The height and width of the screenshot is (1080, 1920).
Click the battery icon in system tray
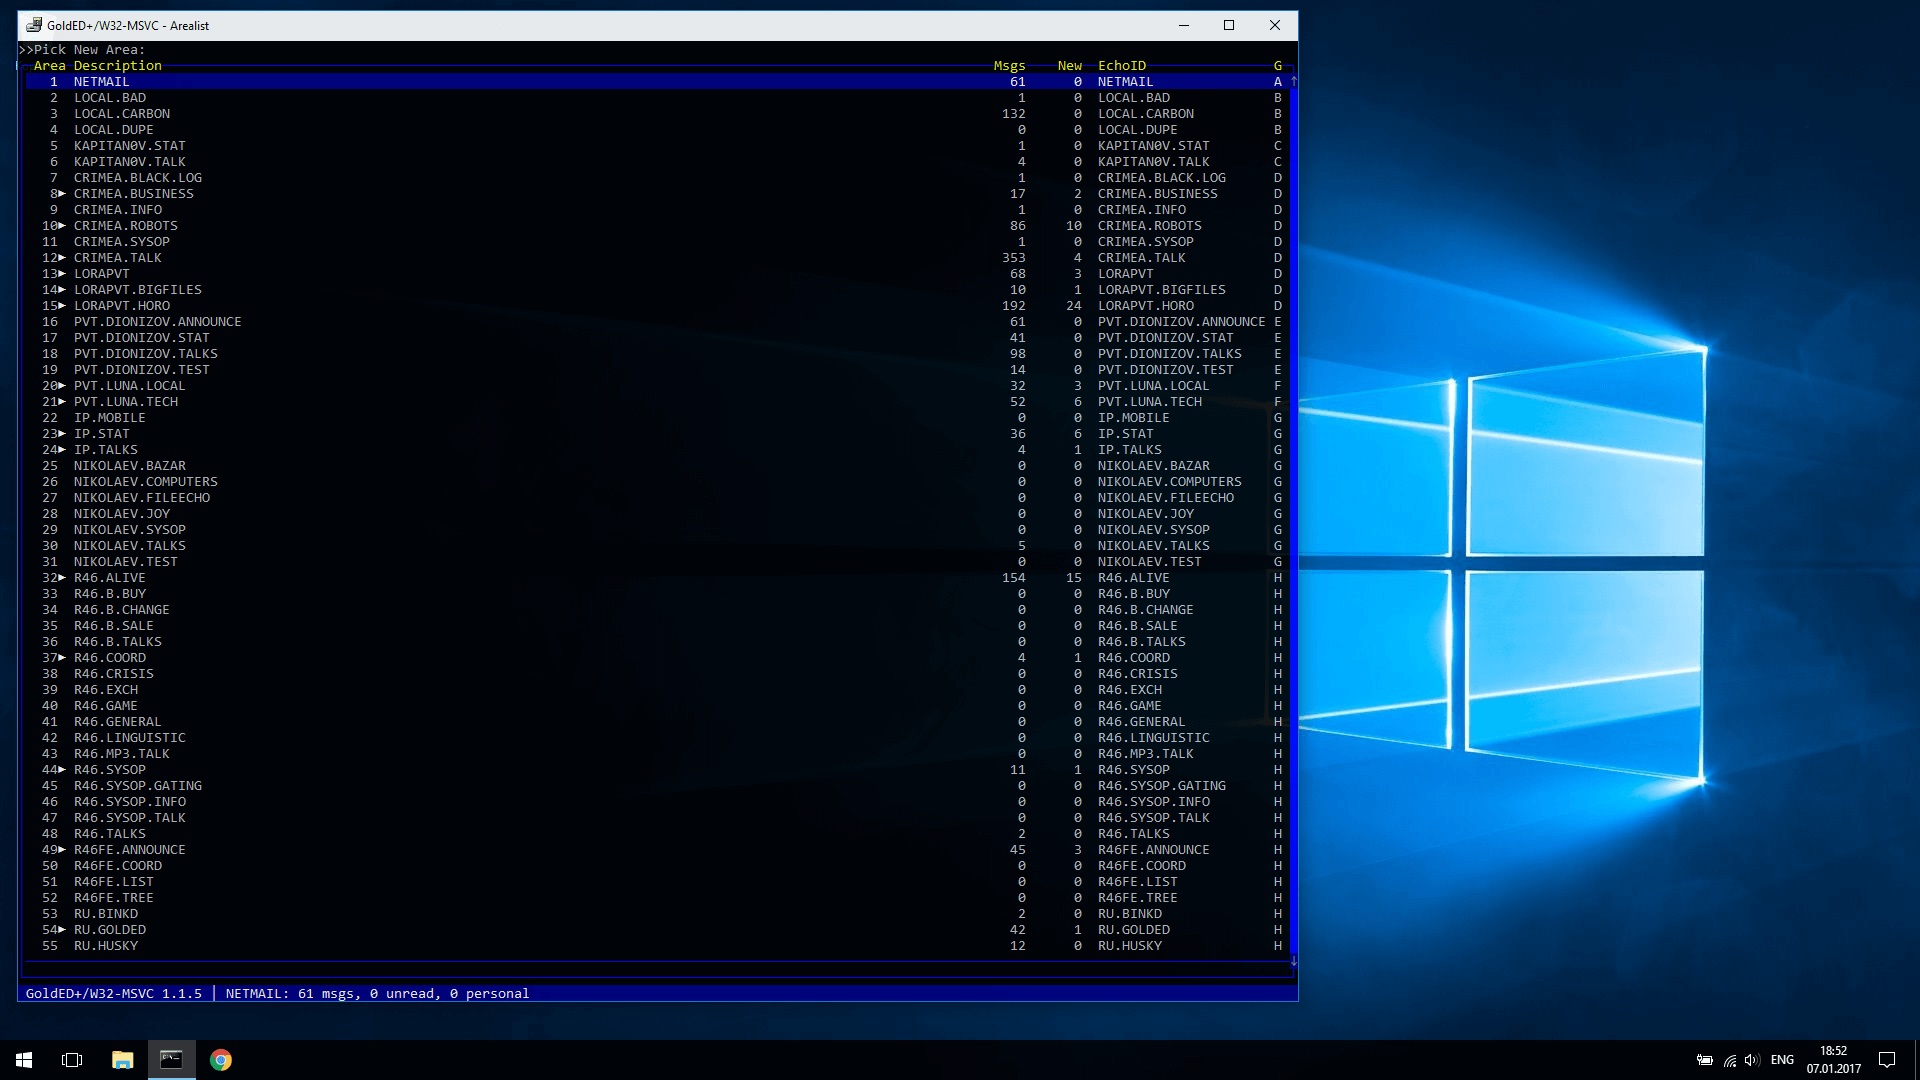[1705, 1060]
